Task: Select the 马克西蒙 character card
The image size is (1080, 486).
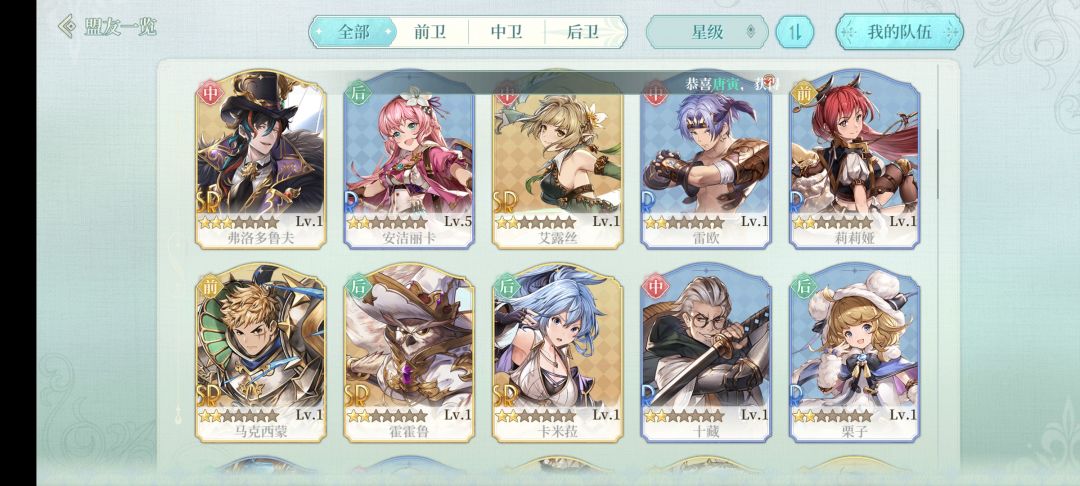Action: coord(260,352)
